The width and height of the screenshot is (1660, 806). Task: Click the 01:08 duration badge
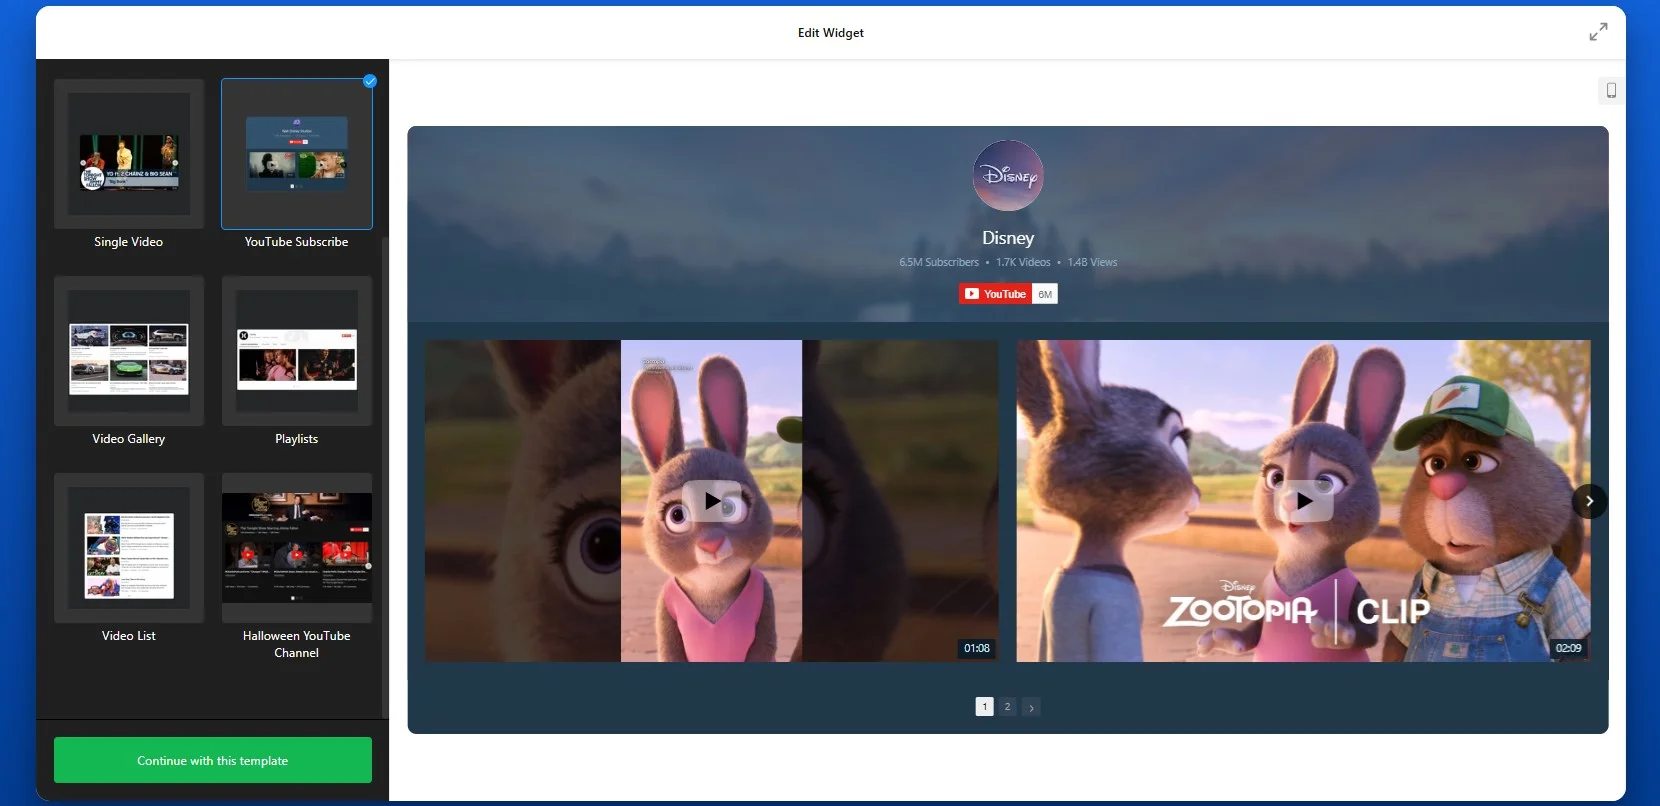pos(977,648)
